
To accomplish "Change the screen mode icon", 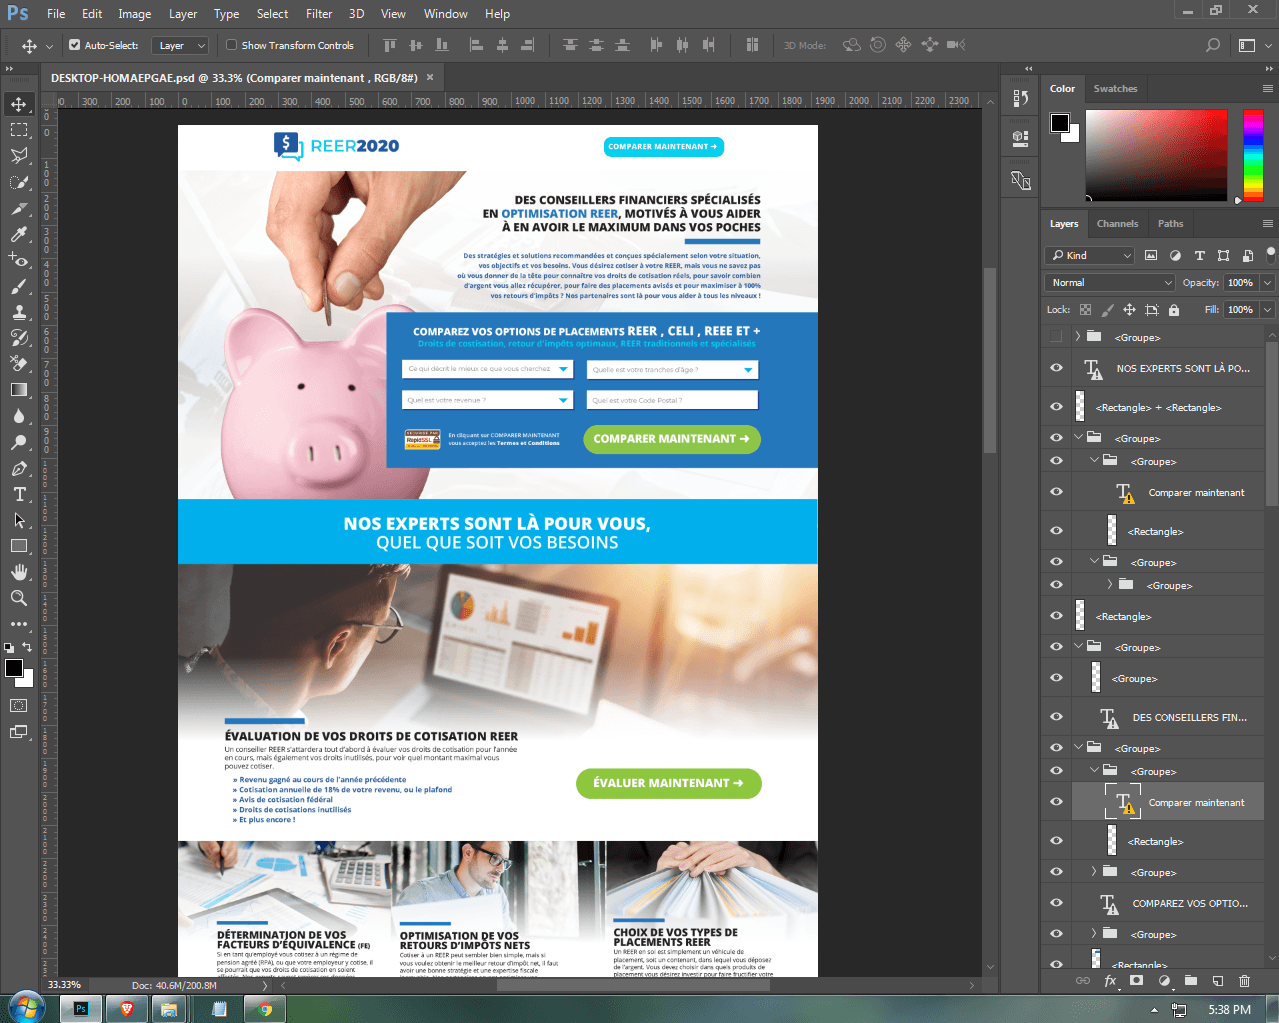I will click(x=19, y=732).
